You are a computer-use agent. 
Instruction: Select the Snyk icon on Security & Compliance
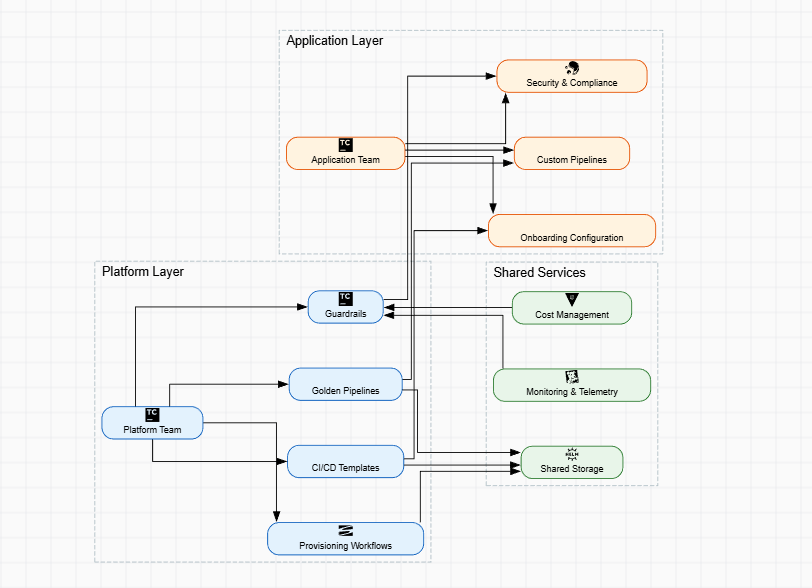click(x=572, y=68)
